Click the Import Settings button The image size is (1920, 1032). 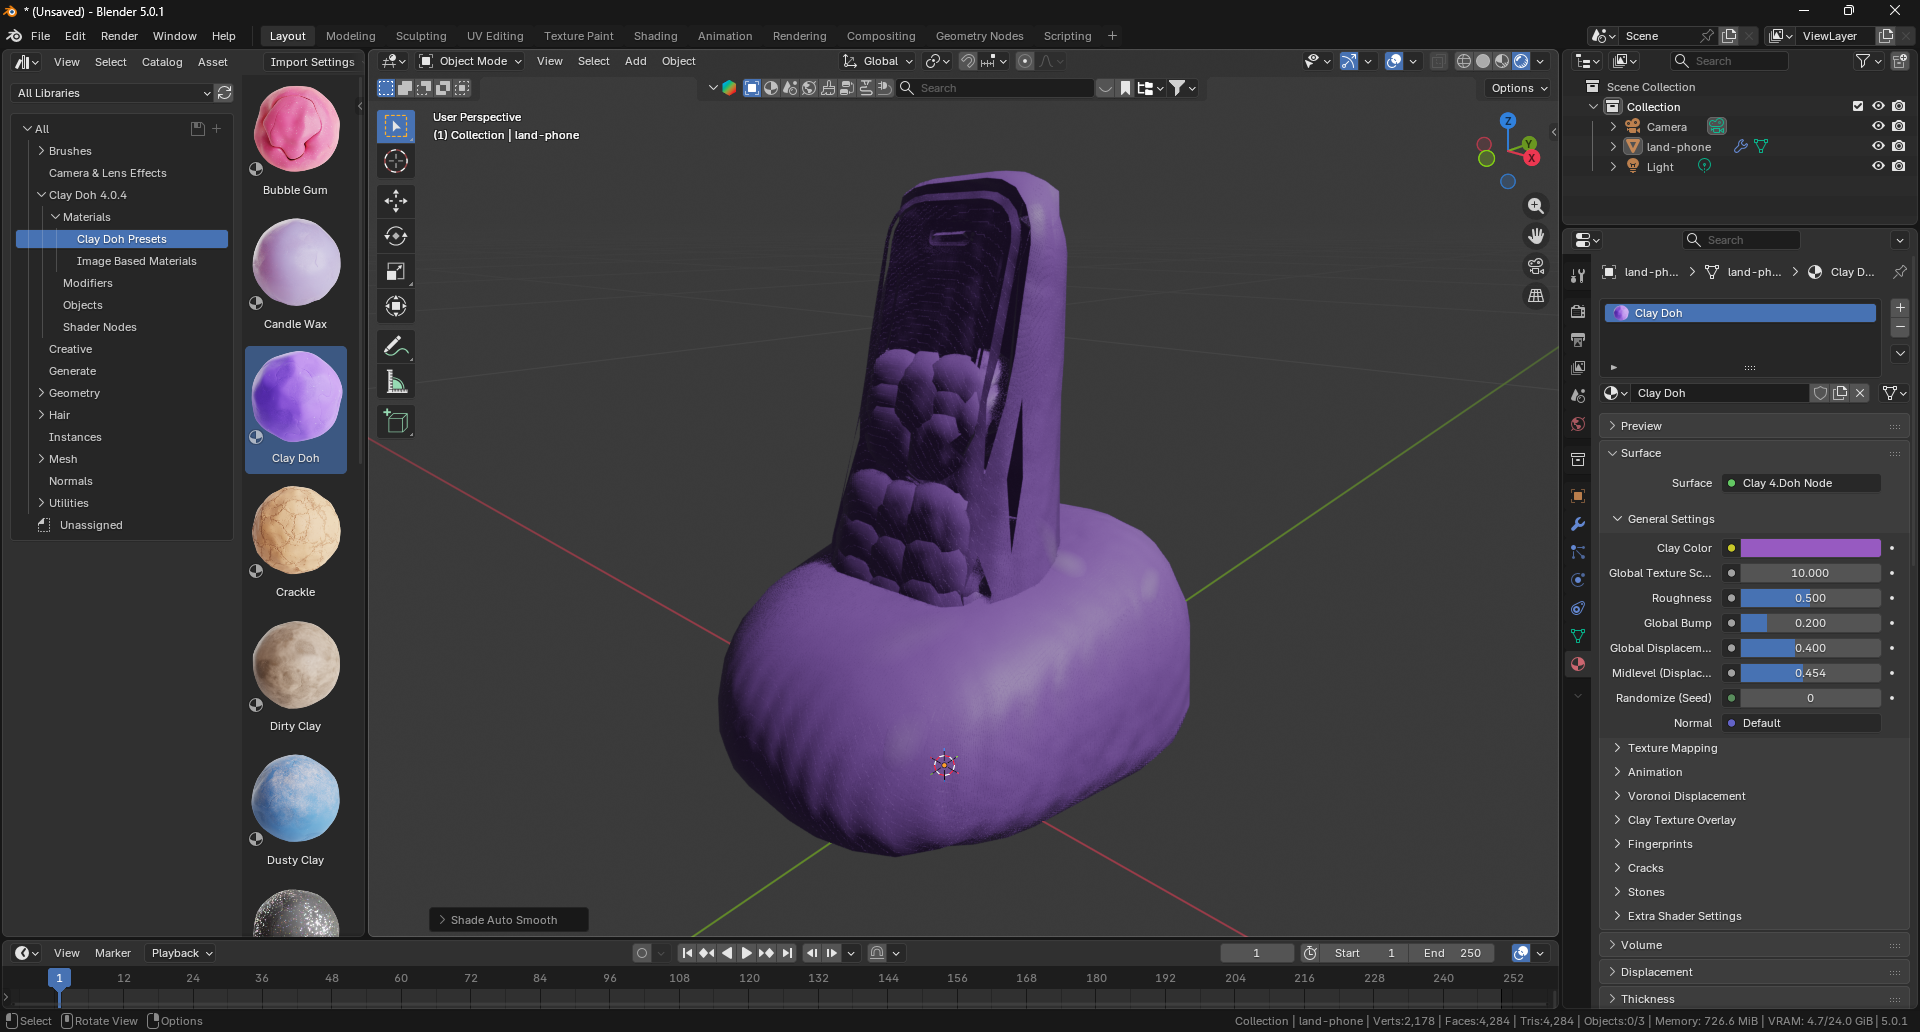pyautogui.click(x=311, y=62)
